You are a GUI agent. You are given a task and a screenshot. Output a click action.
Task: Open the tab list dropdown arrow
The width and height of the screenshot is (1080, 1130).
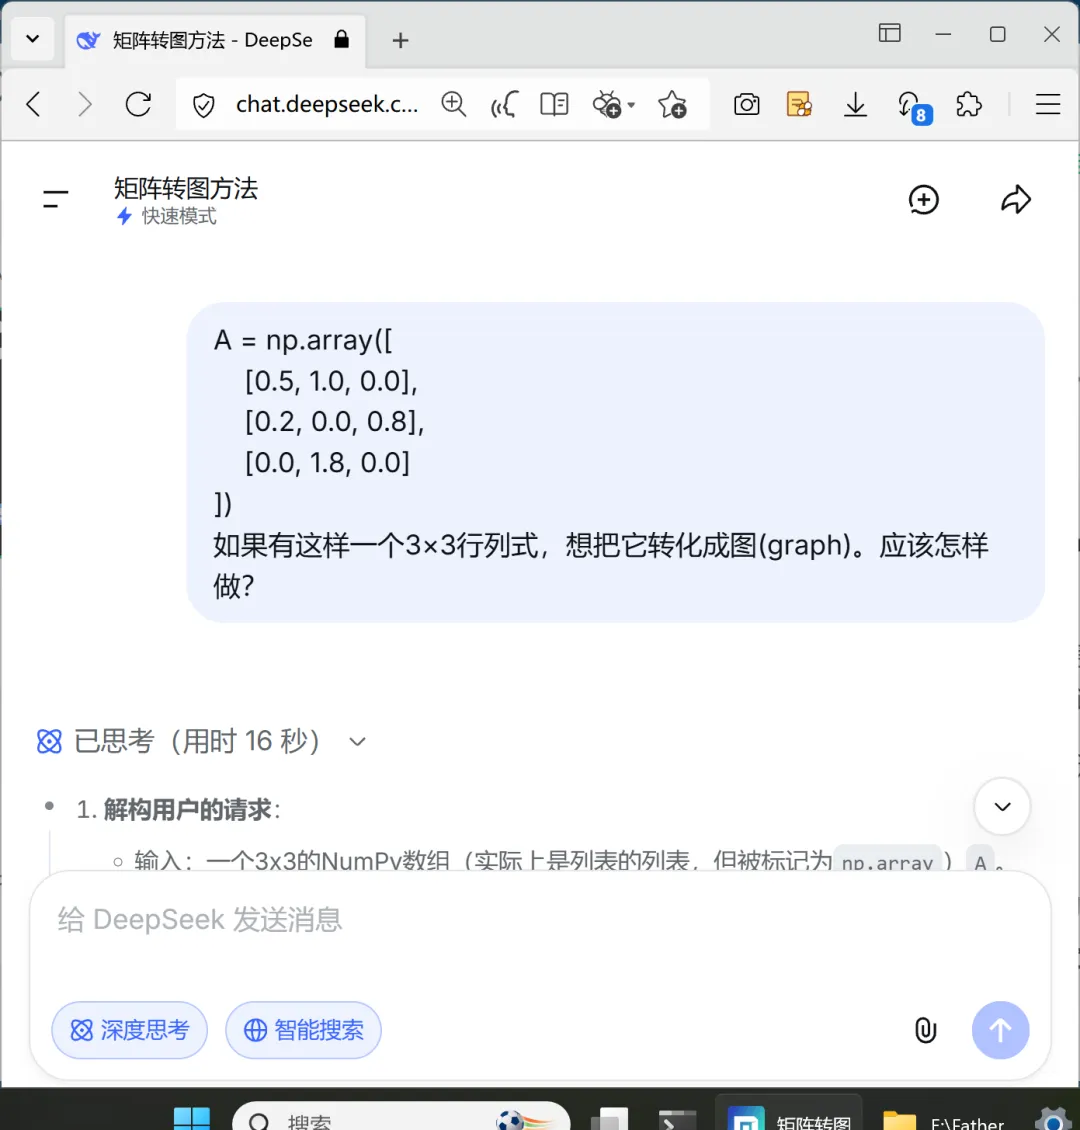click(x=32, y=39)
